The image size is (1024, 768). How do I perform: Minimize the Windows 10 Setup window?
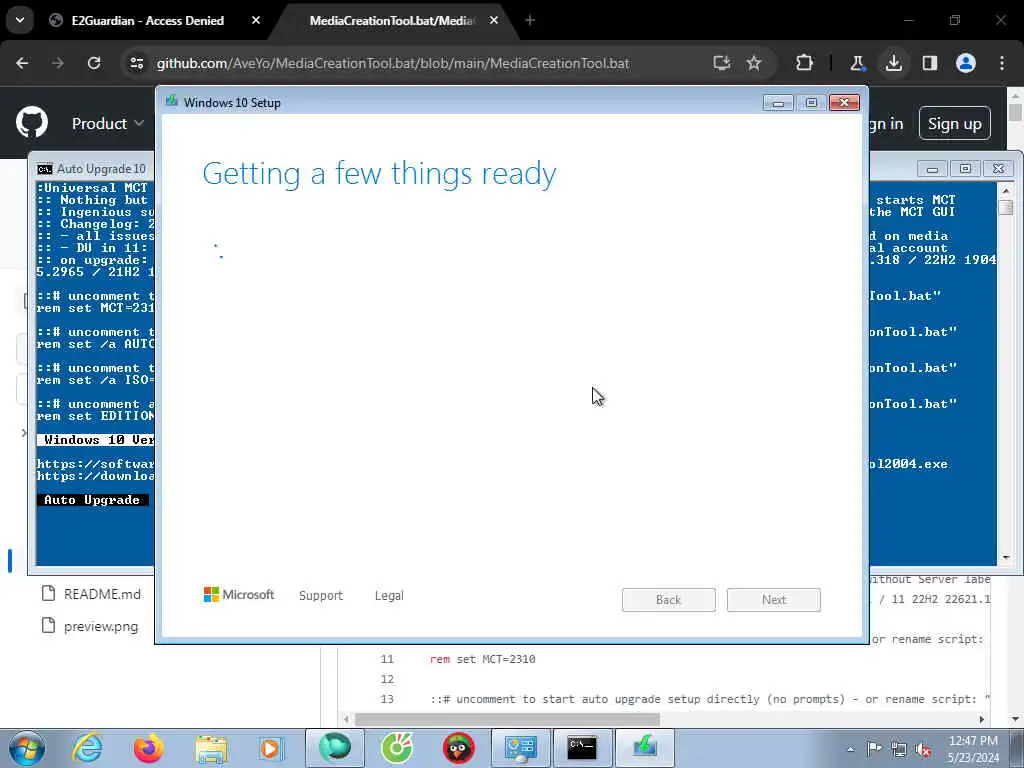point(778,103)
